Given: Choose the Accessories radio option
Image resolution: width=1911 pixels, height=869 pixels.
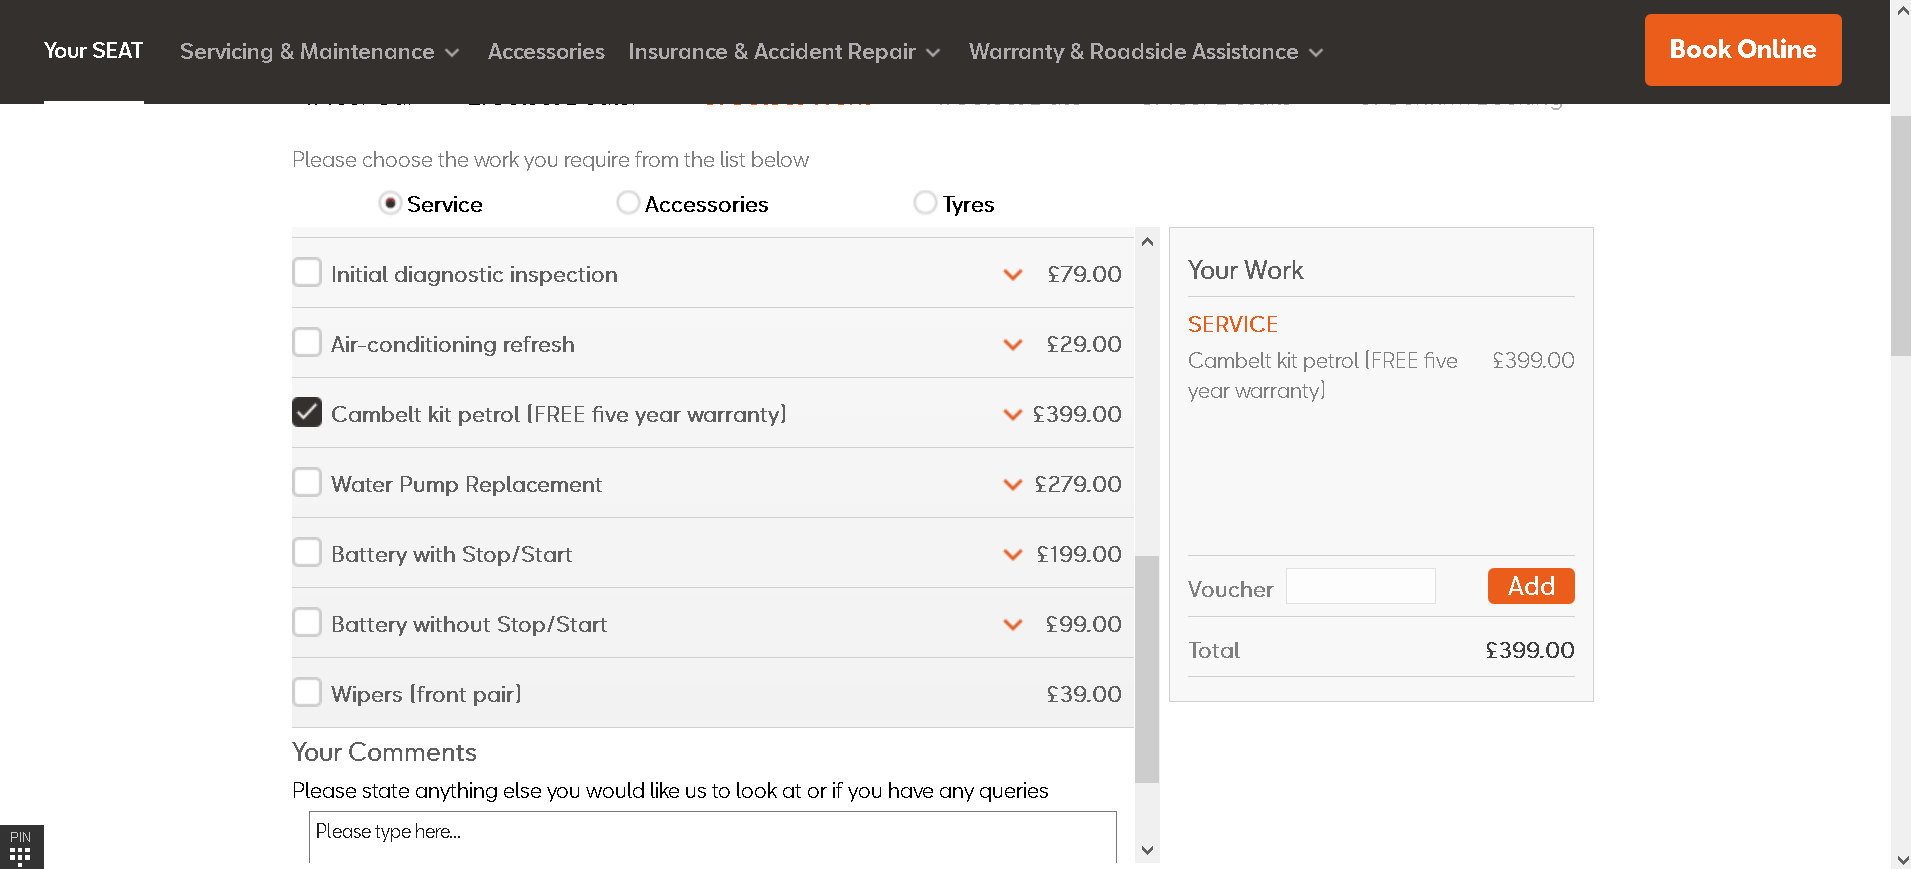Looking at the screenshot, I should [628, 203].
